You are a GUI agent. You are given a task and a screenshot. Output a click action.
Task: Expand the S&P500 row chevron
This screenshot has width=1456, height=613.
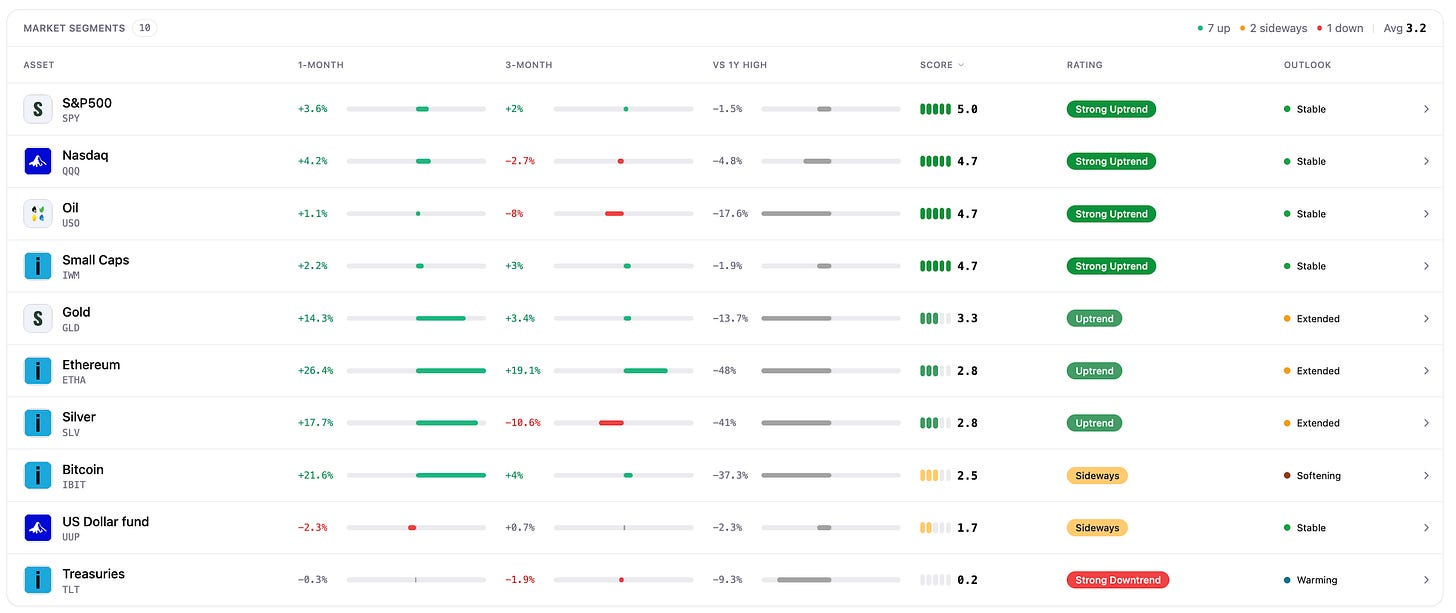tap(1426, 109)
